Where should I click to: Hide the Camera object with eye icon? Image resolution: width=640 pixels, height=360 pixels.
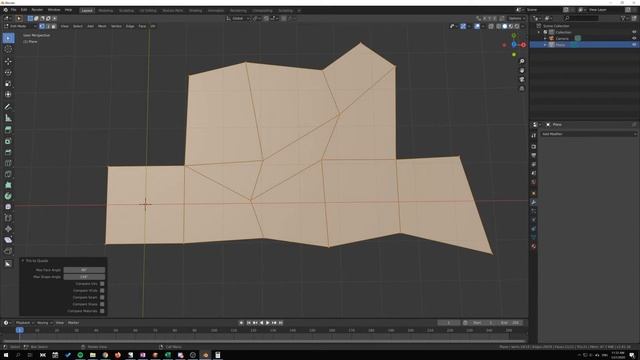click(634, 38)
